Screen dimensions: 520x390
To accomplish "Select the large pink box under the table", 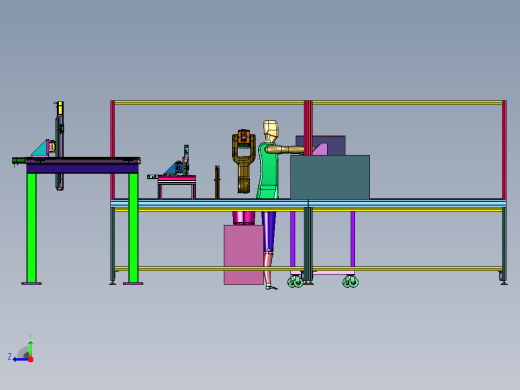I will pos(244,255).
